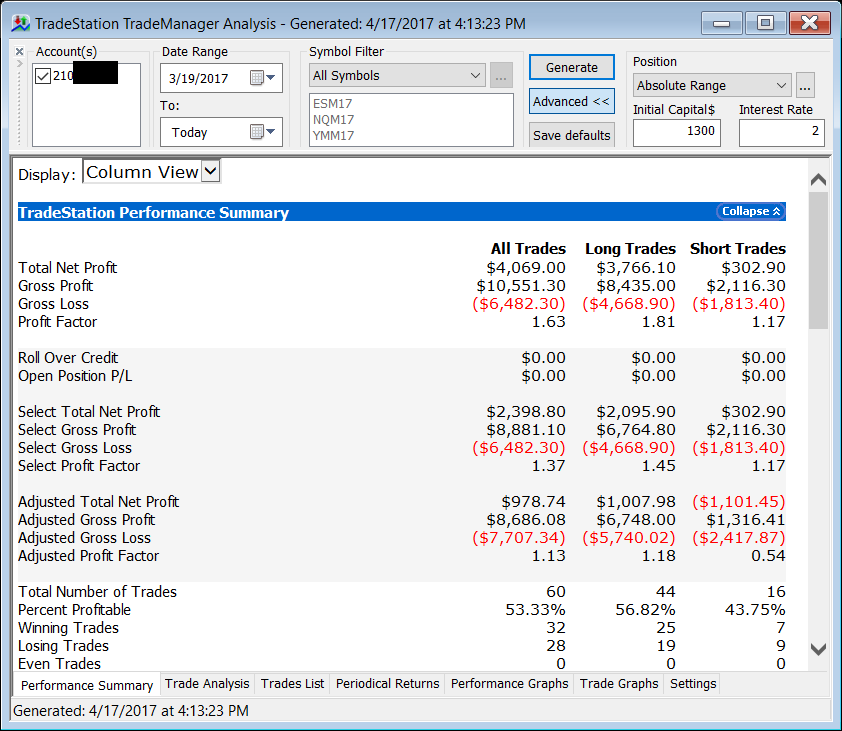The width and height of the screenshot is (842, 731).
Task: Switch to the Trade Analysis tab
Action: point(207,683)
